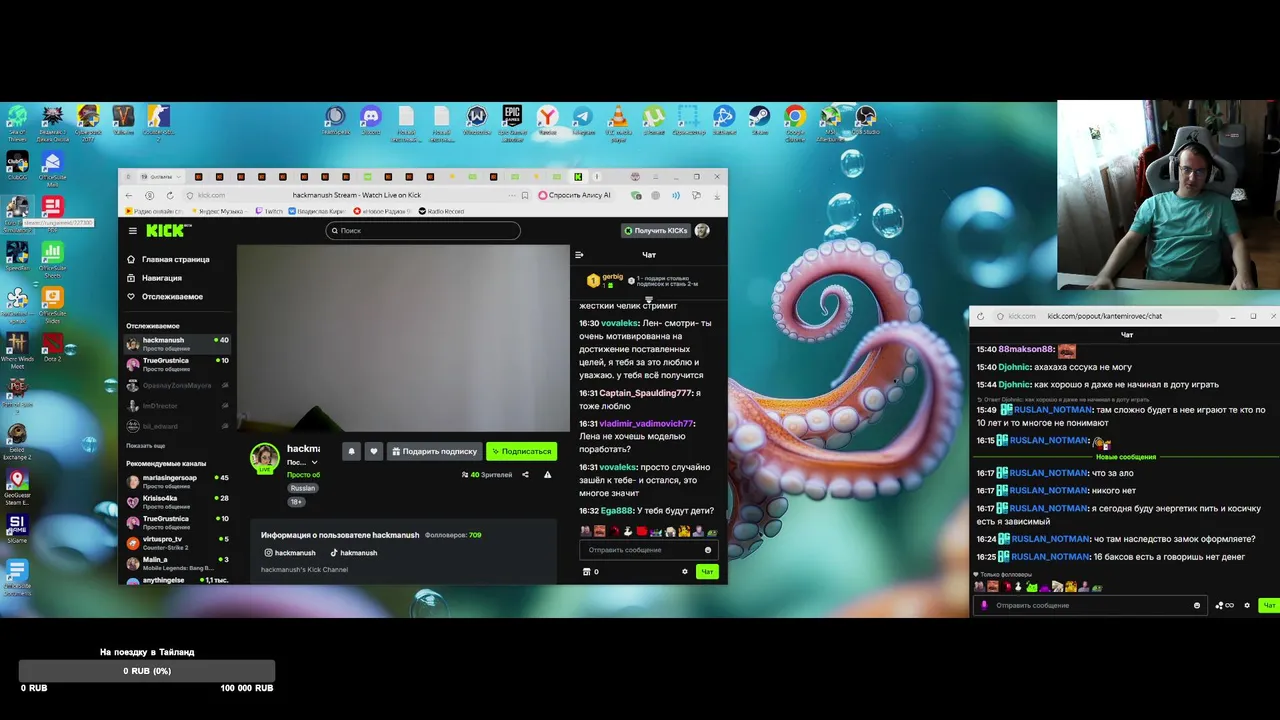Go to Главная страница in sidebar
1280x720 pixels.
[x=168, y=259]
